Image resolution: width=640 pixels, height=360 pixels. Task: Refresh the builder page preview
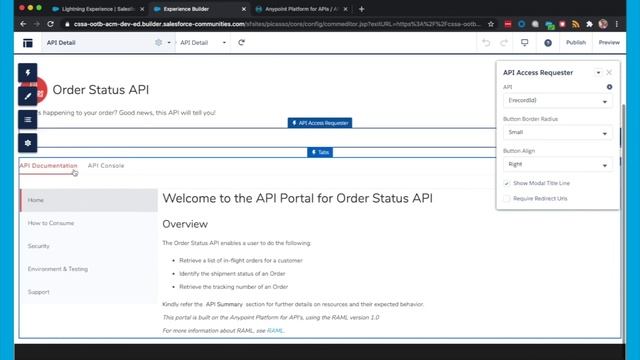click(x=241, y=42)
